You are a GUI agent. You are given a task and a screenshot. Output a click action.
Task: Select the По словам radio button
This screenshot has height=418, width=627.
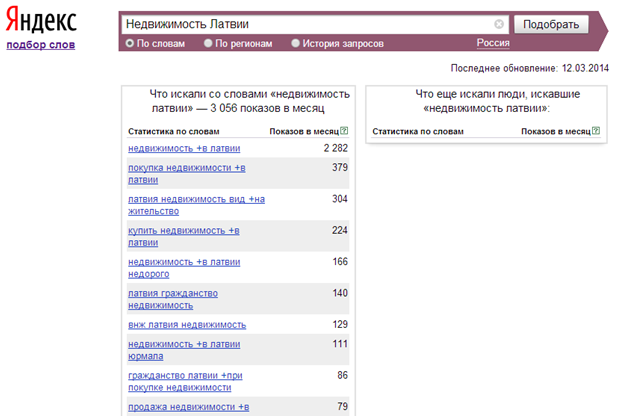click(130, 43)
